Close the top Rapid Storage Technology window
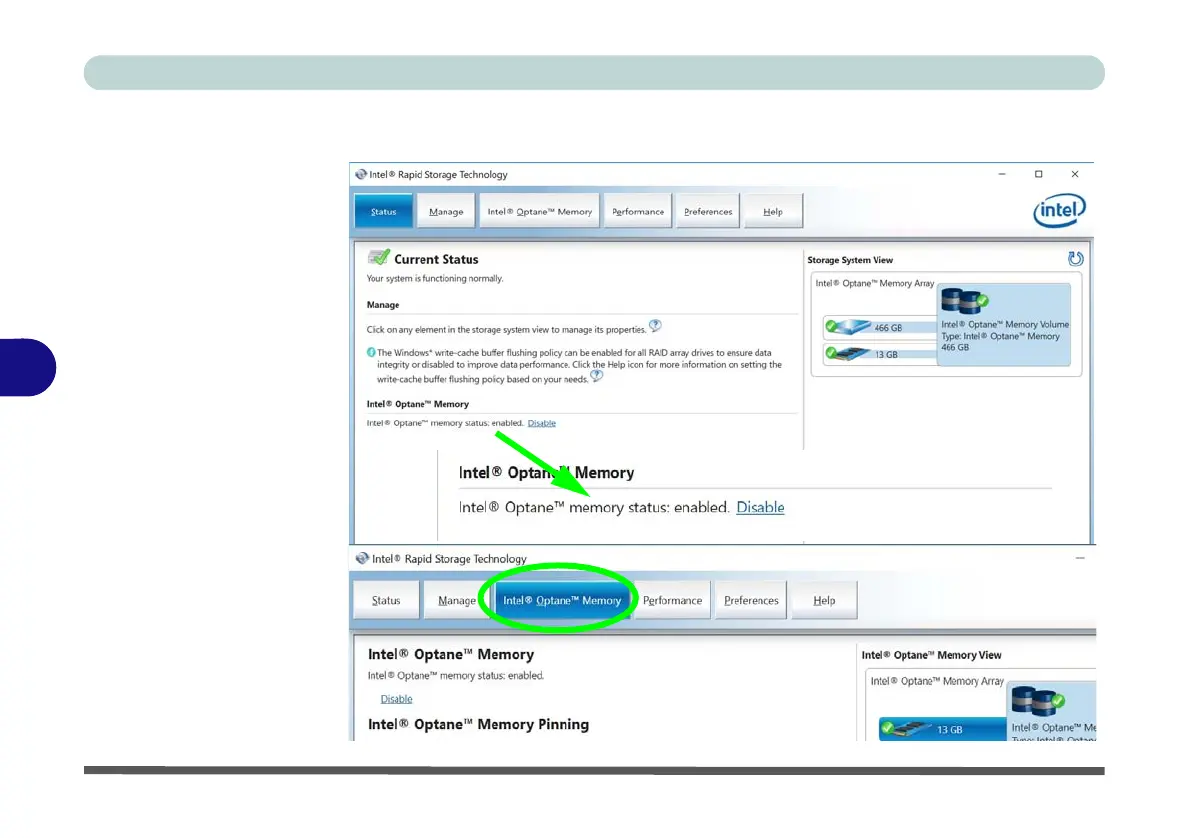The width and height of the screenshot is (1190, 838). tap(1075, 174)
